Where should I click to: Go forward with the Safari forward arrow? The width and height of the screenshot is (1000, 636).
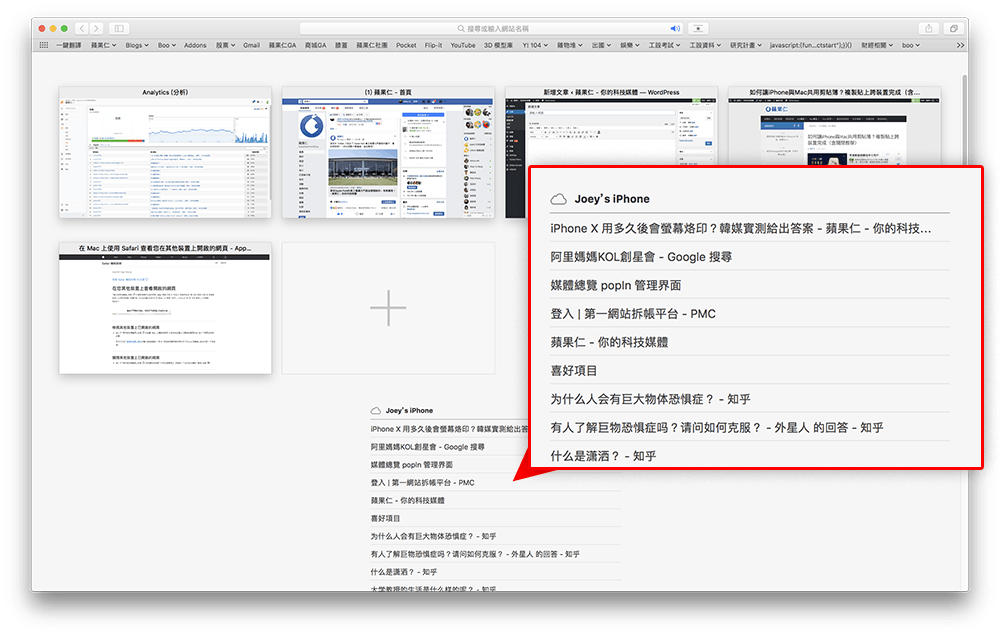(x=96, y=28)
